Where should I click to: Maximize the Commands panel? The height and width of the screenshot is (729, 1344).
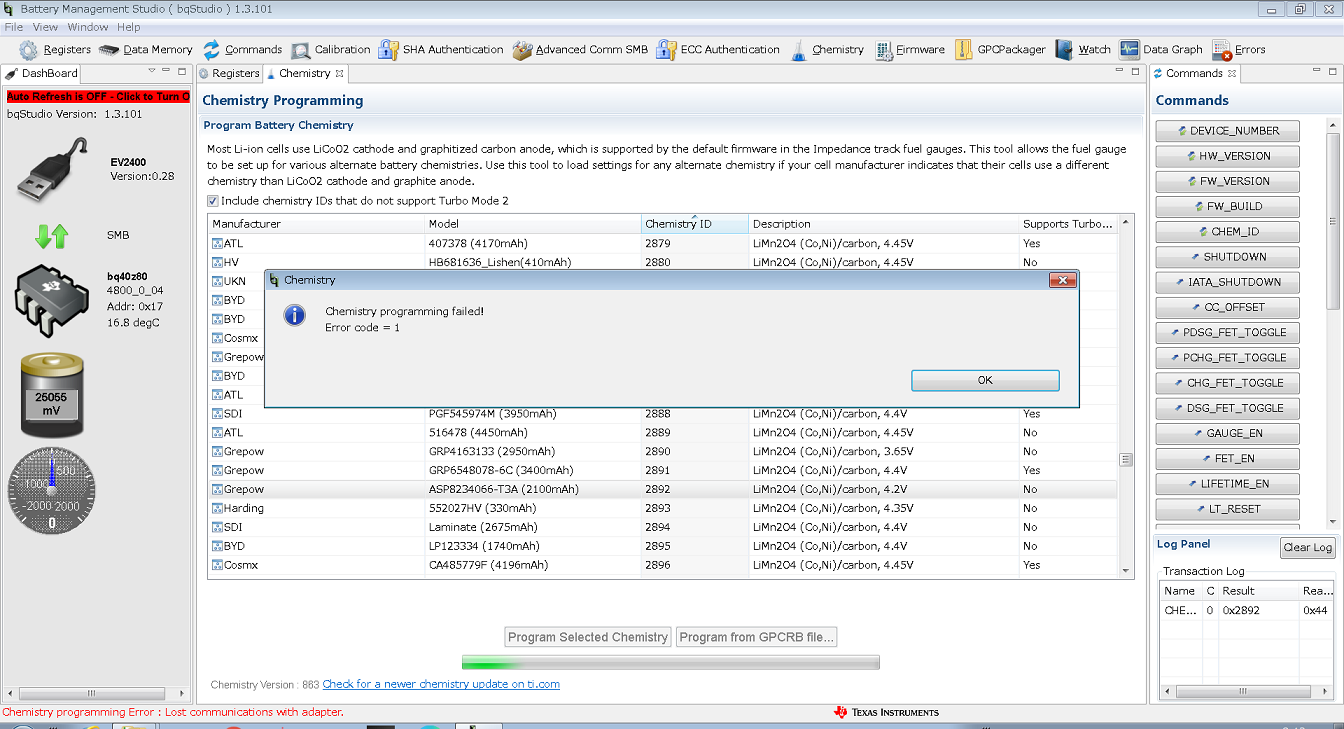(1332, 72)
